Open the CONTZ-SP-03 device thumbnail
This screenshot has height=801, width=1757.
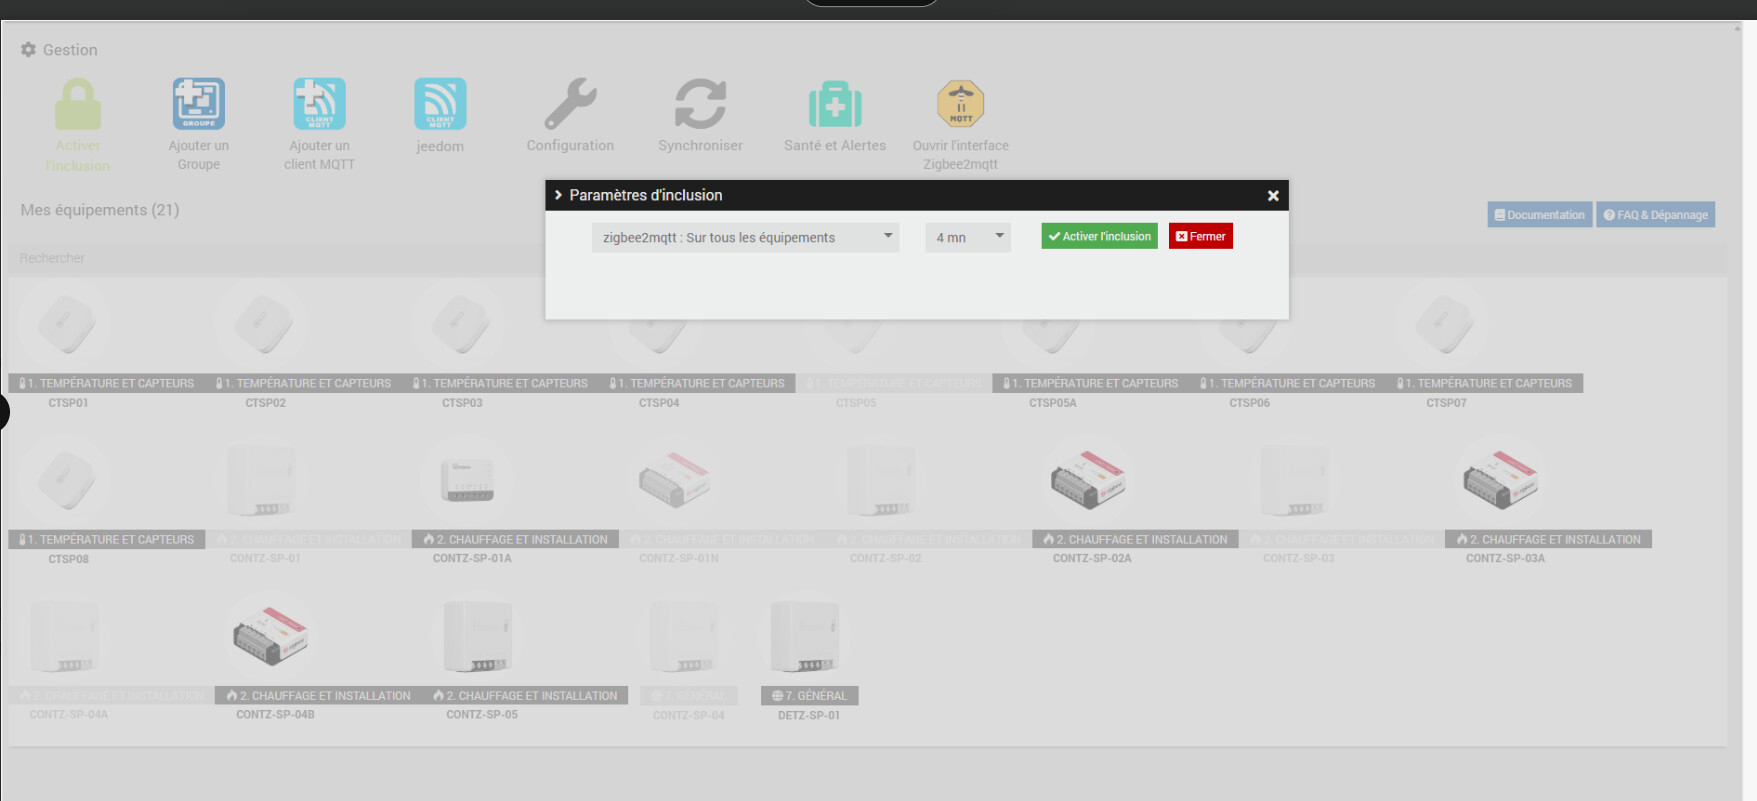1295,480
